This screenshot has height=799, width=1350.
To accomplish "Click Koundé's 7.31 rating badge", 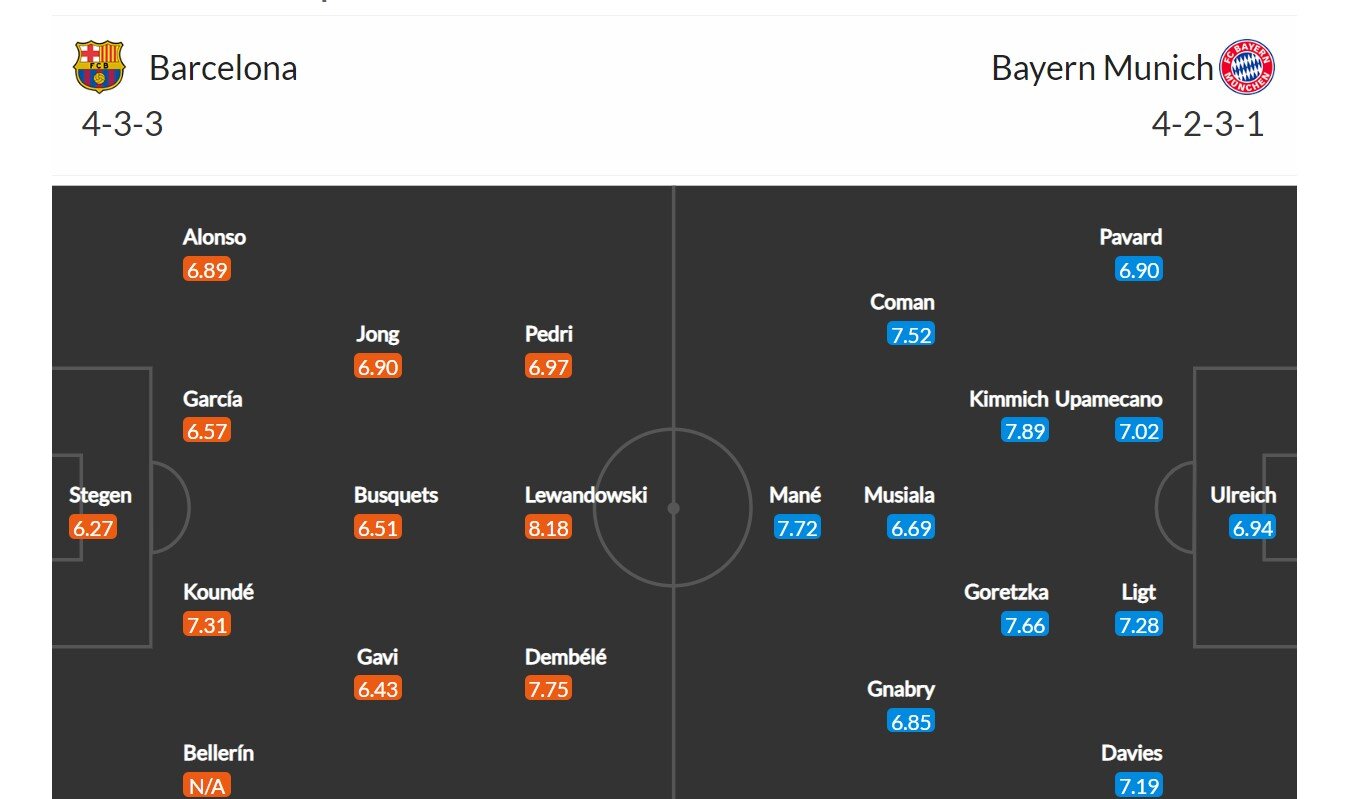I will coord(207,625).
